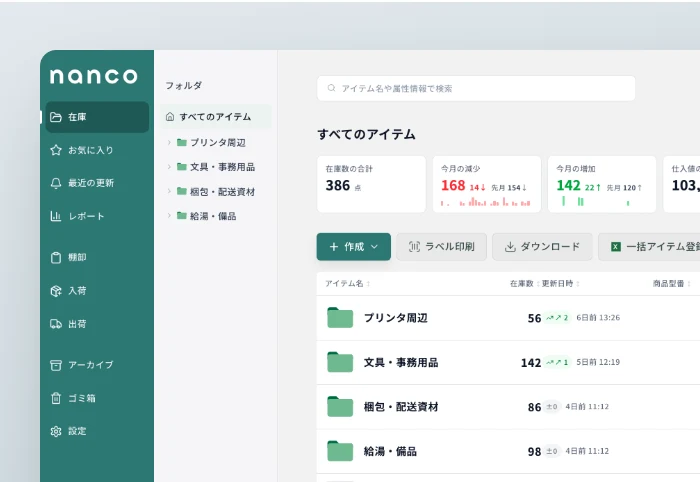Click the nanco logo
This screenshot has height=482, width=700.
[x=93, y=76]
